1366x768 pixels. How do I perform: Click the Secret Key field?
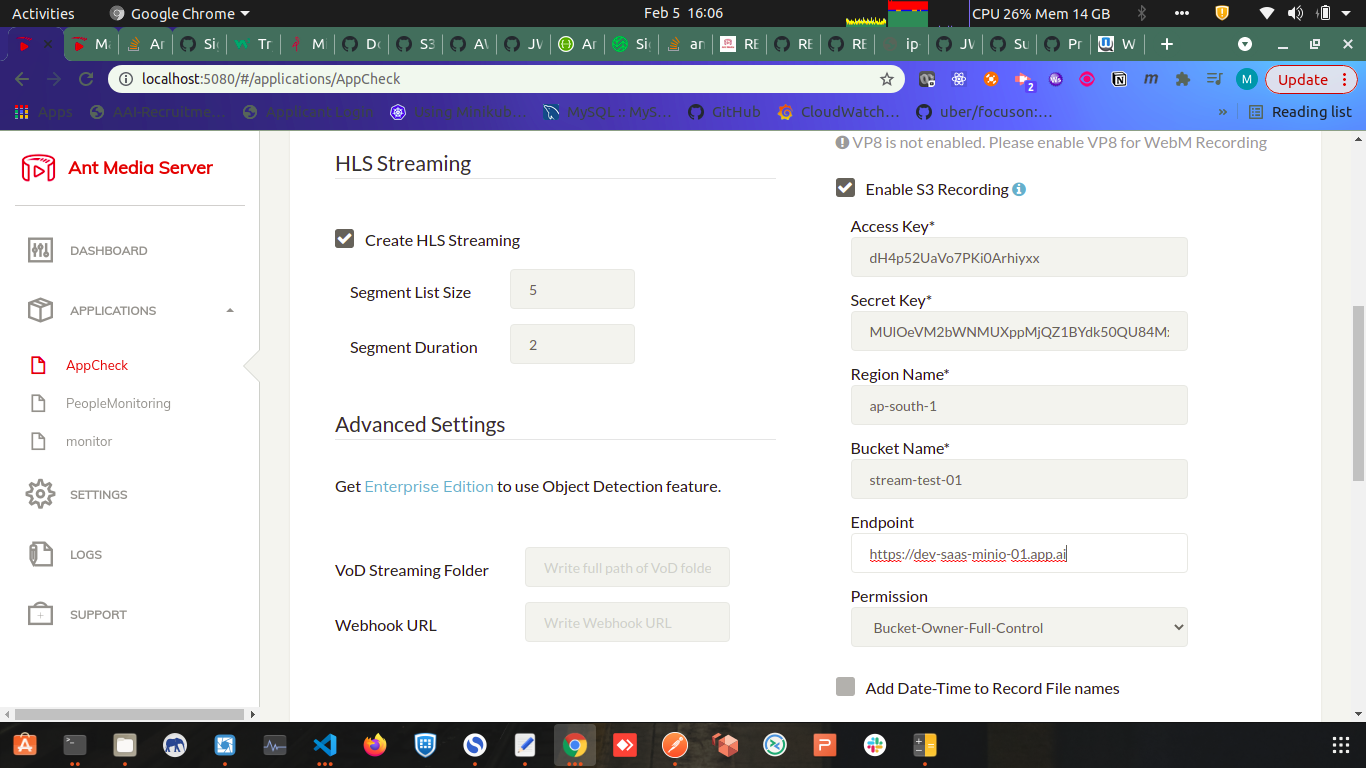1019,331
